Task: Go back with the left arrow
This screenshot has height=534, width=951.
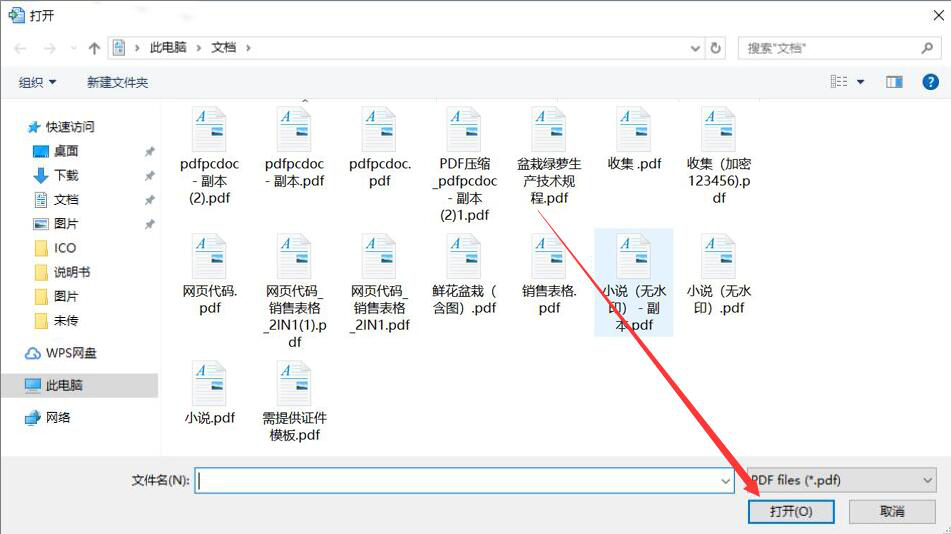Action: coord(20,49)
